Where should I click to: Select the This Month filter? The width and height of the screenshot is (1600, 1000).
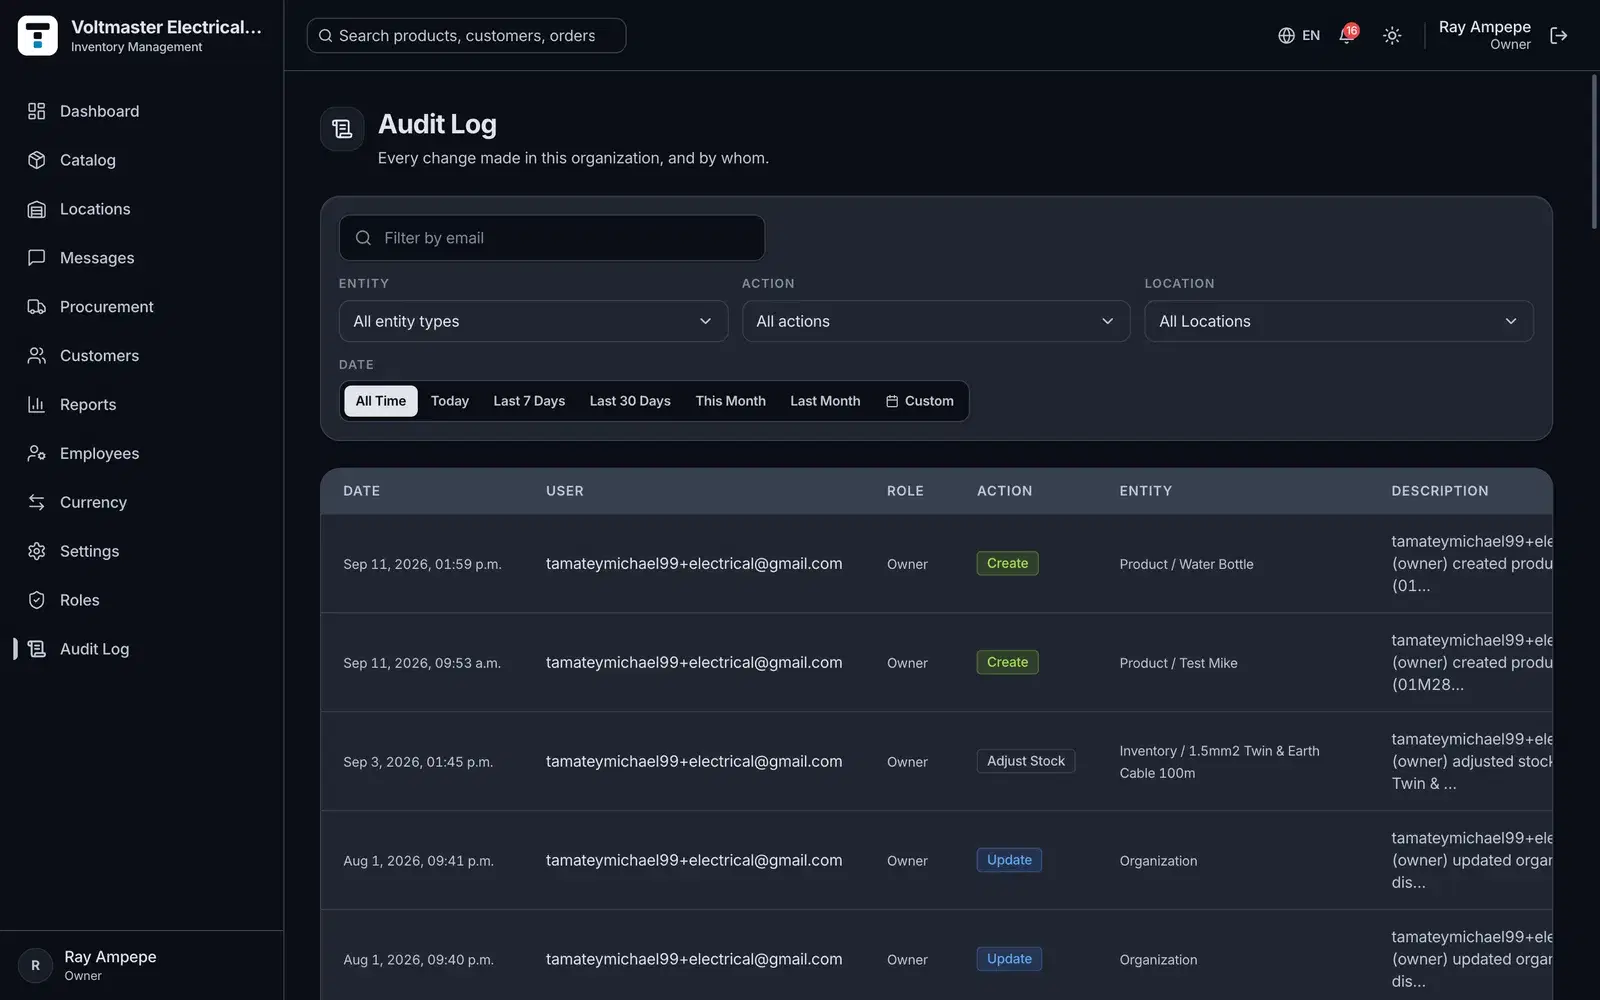[x=731, y=401]
